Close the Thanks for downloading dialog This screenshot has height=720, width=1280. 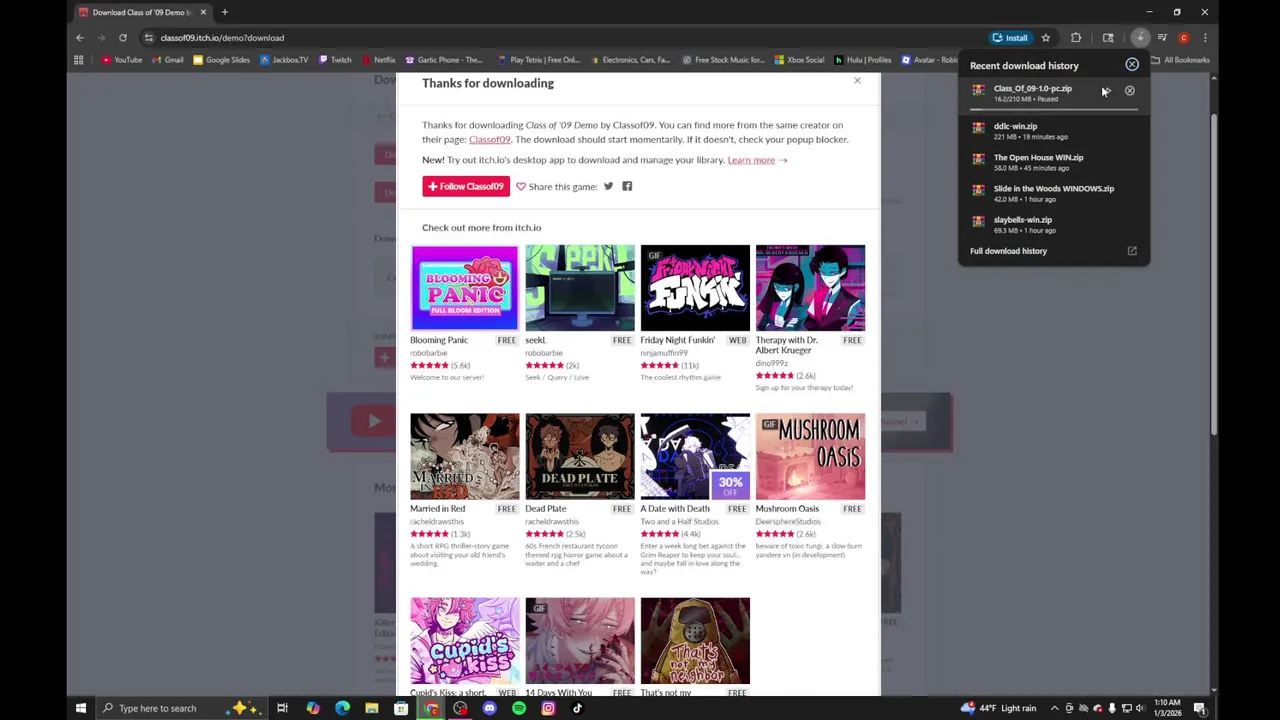tap(857, 81)
